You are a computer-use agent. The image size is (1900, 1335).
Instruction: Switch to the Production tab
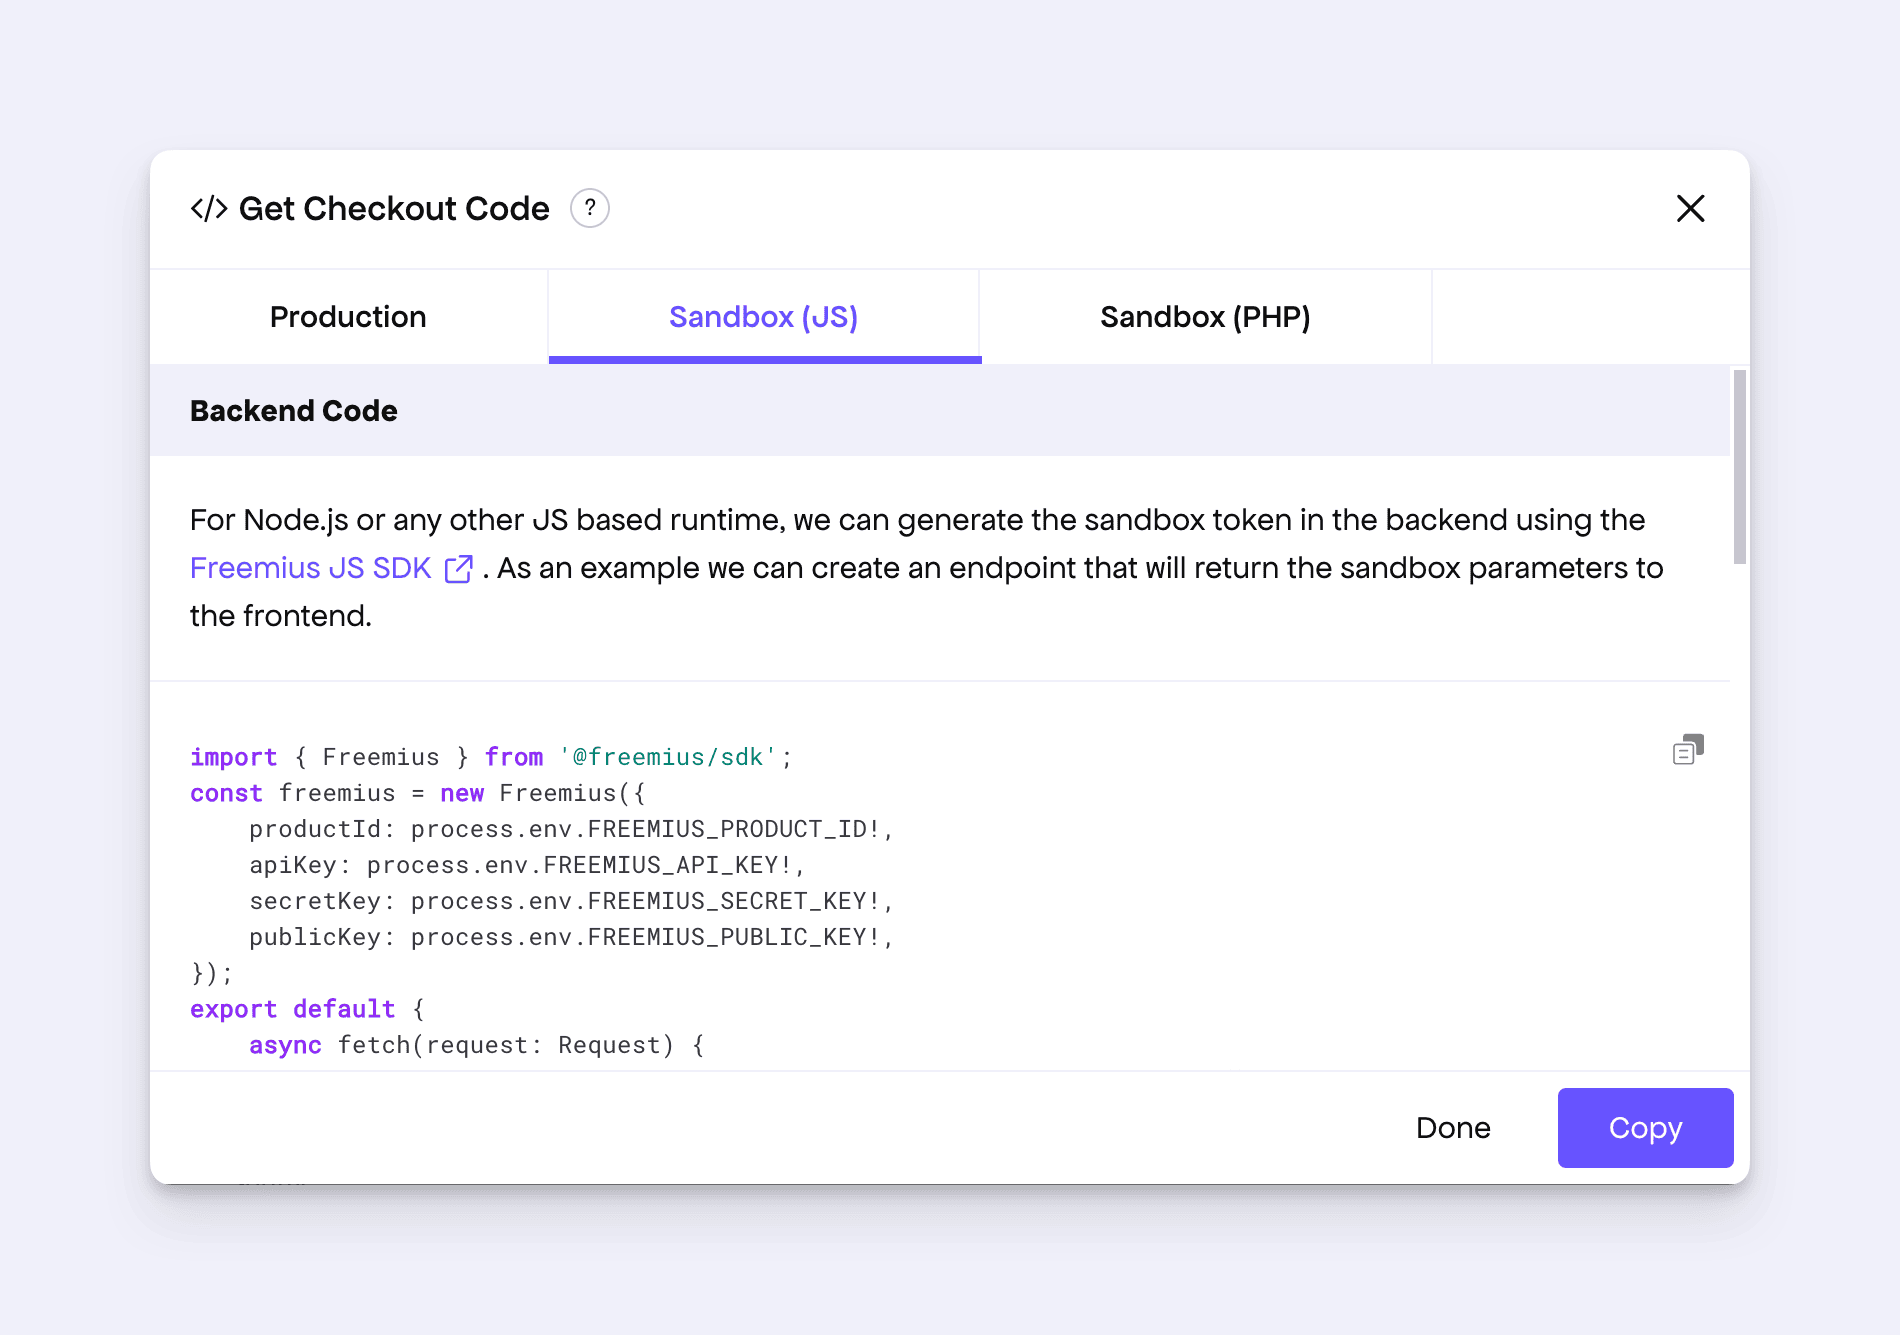pyautogui.click(x=348, y=317)
